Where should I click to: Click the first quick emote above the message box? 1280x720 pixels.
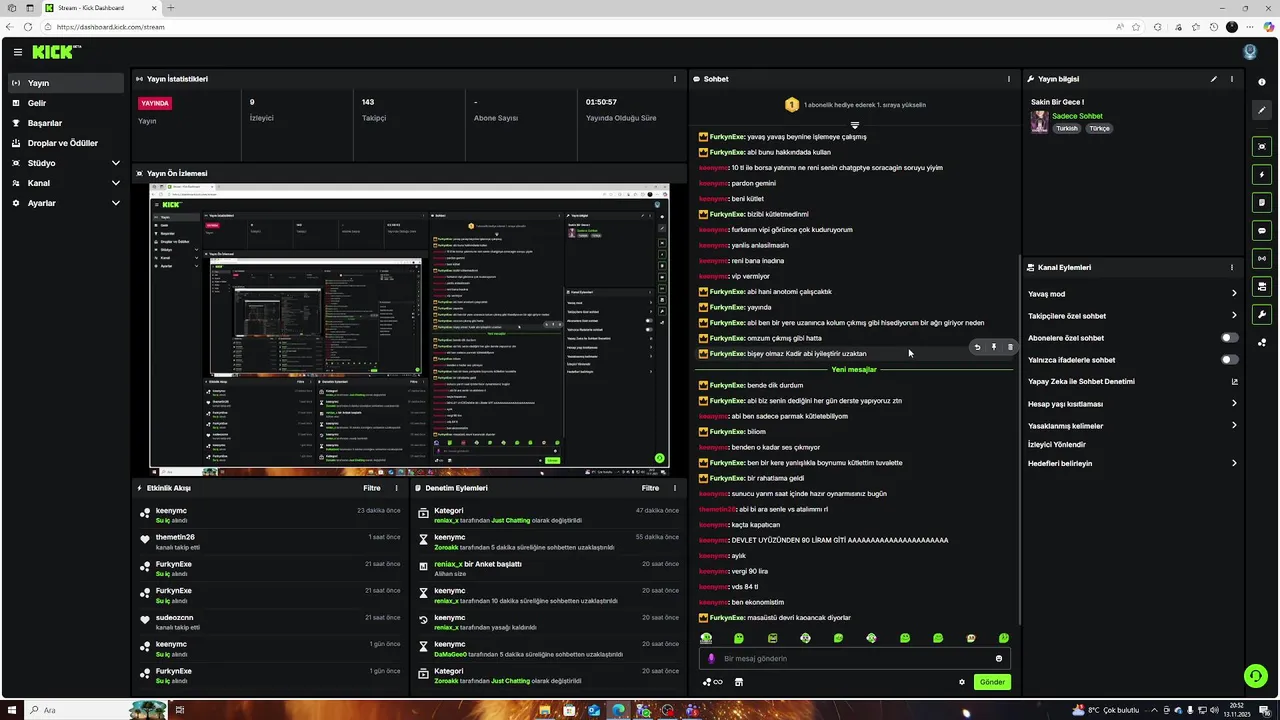[706, 638]
